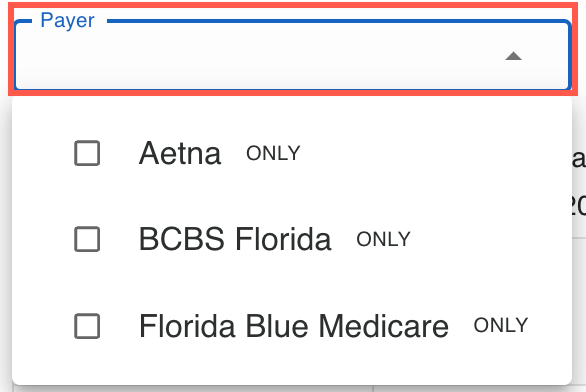Check the BCBS Florida box
586x392 pixels.
[87, 239]
